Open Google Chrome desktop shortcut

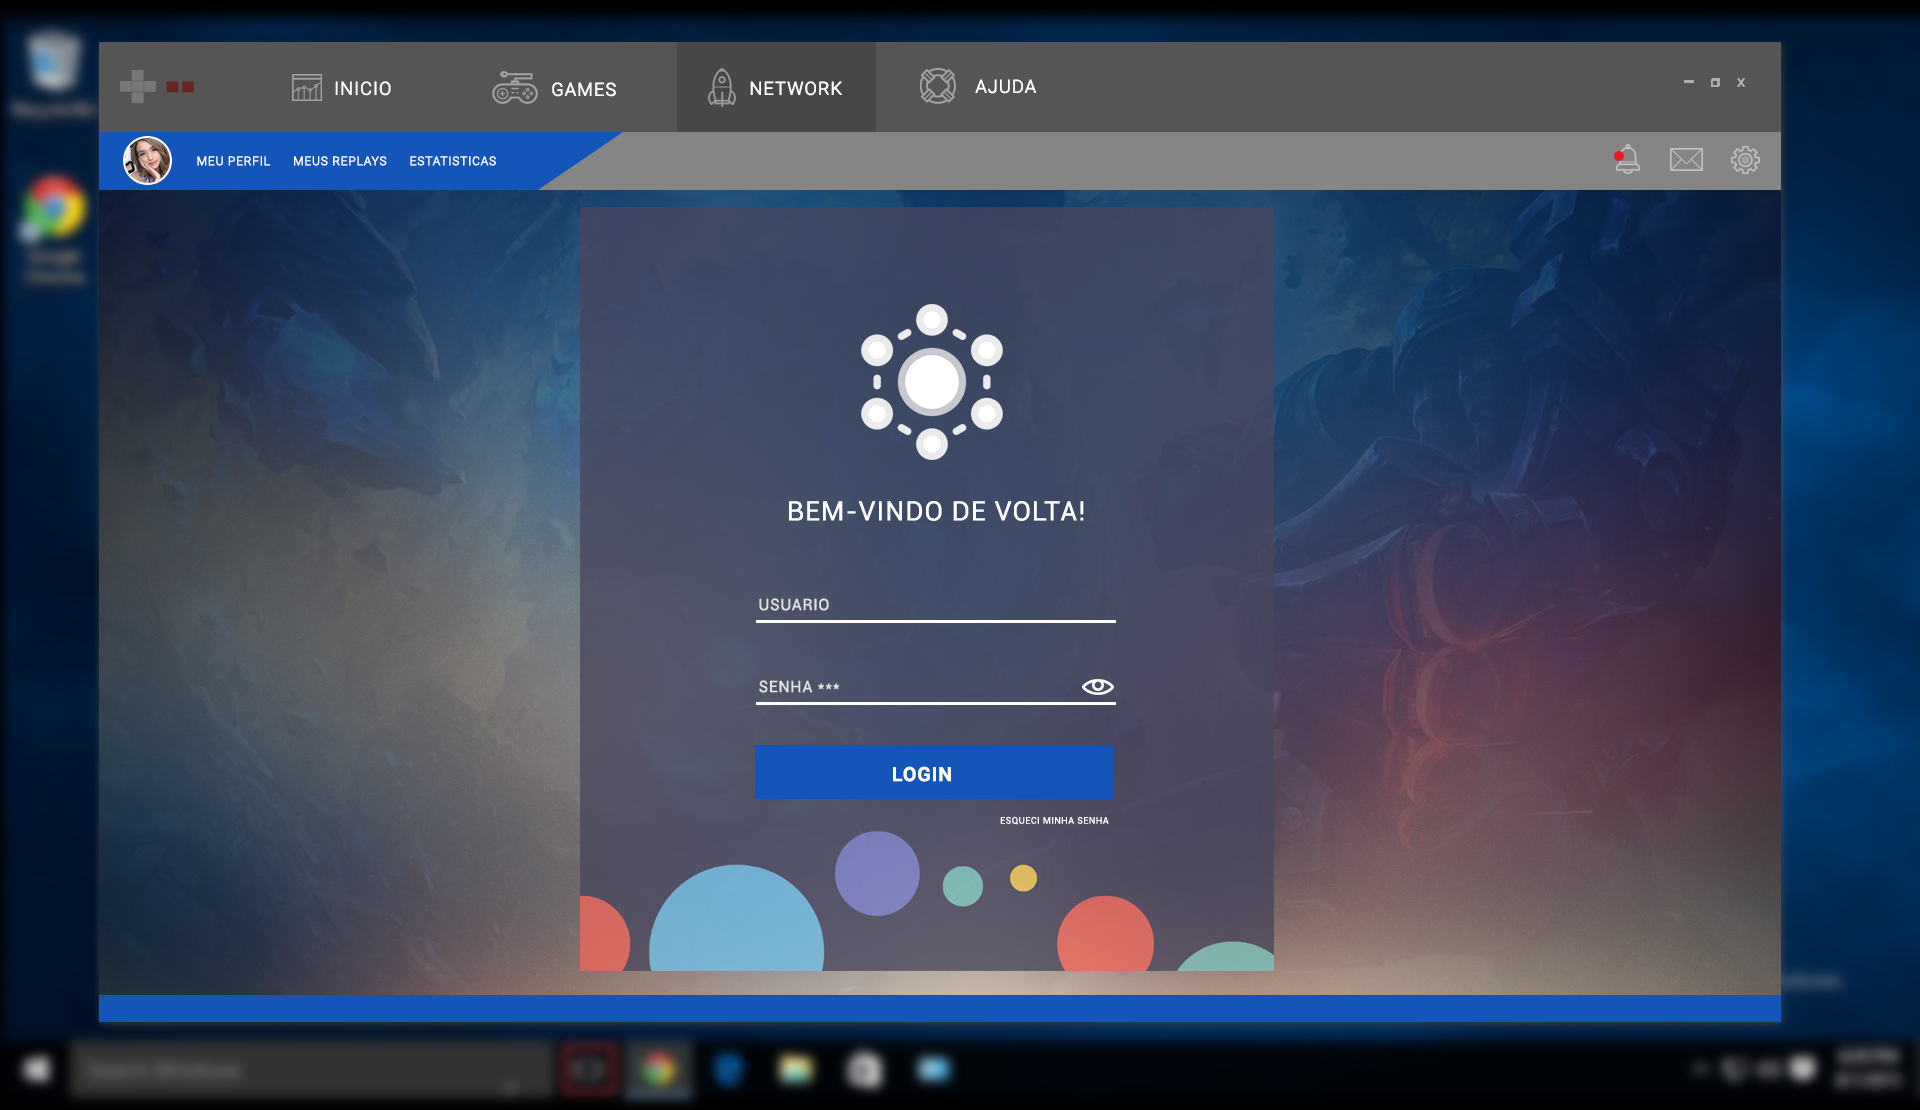[55, 230]
